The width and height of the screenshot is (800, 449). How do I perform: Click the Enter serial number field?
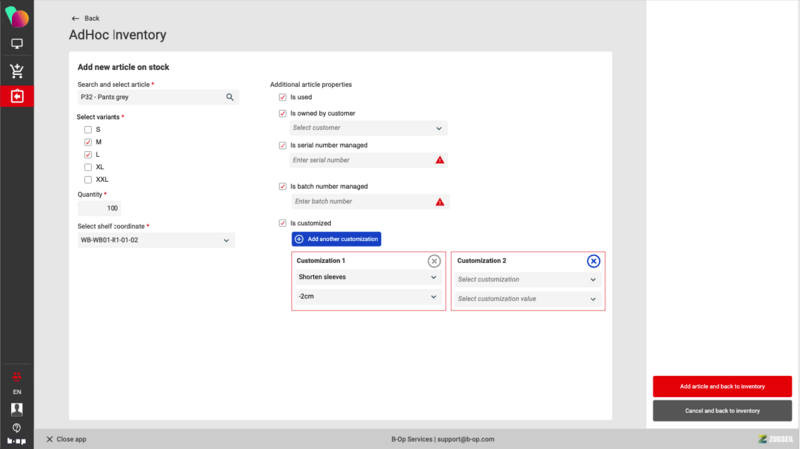(368, 160)
